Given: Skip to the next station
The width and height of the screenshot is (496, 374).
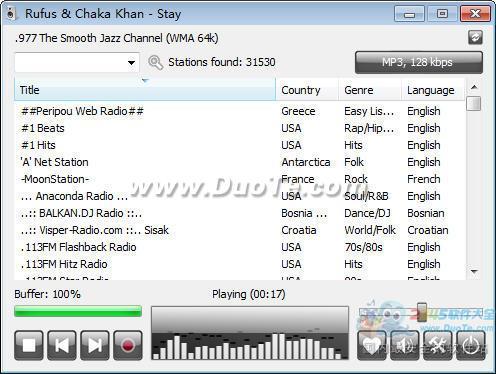Looking at the screenshot, I should tap(95, 345).
